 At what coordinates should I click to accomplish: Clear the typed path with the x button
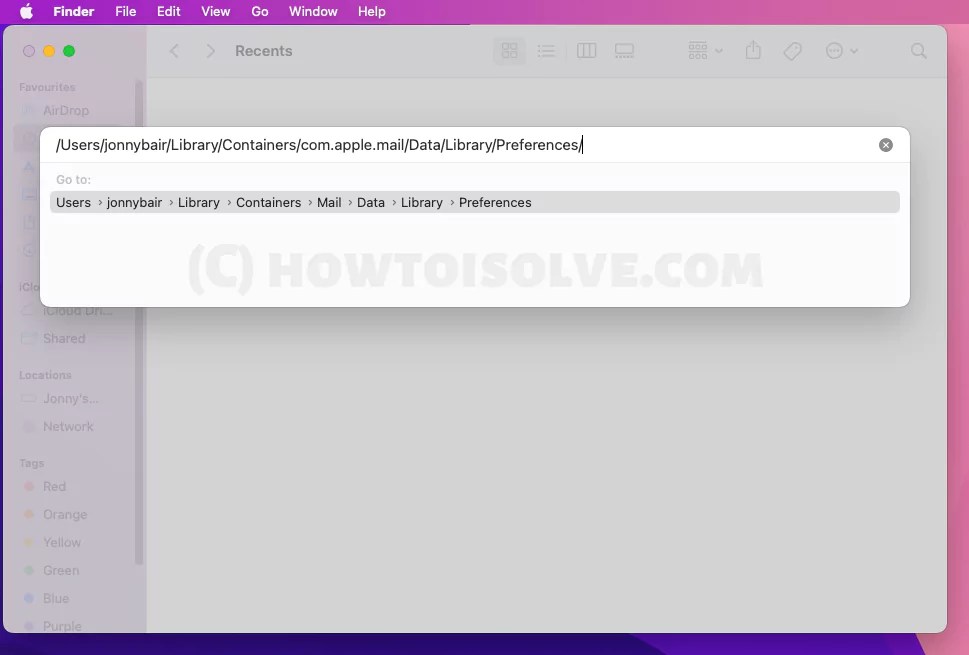click(885, 144)
